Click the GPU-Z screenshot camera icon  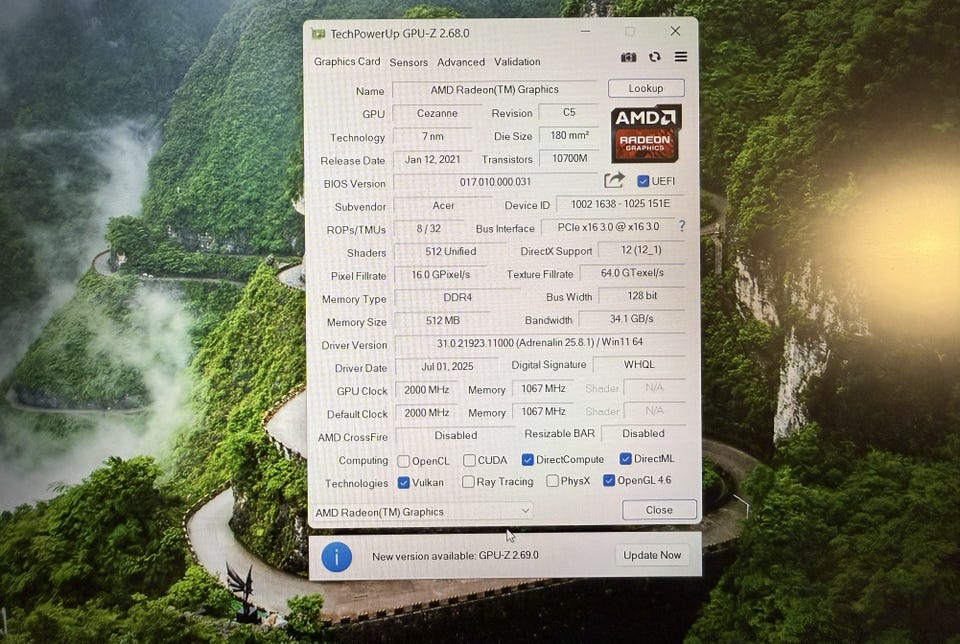tap(628, 57)
